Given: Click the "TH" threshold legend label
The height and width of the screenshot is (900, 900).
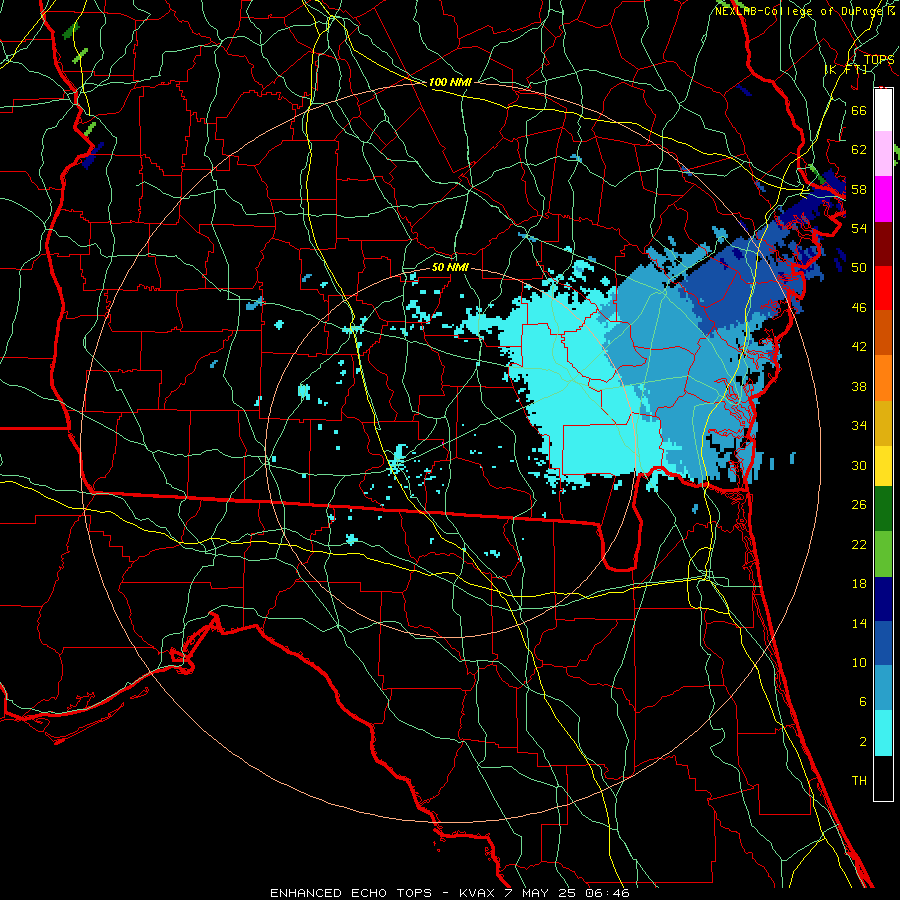Looking at the screenshot, I should coord(859,781).
